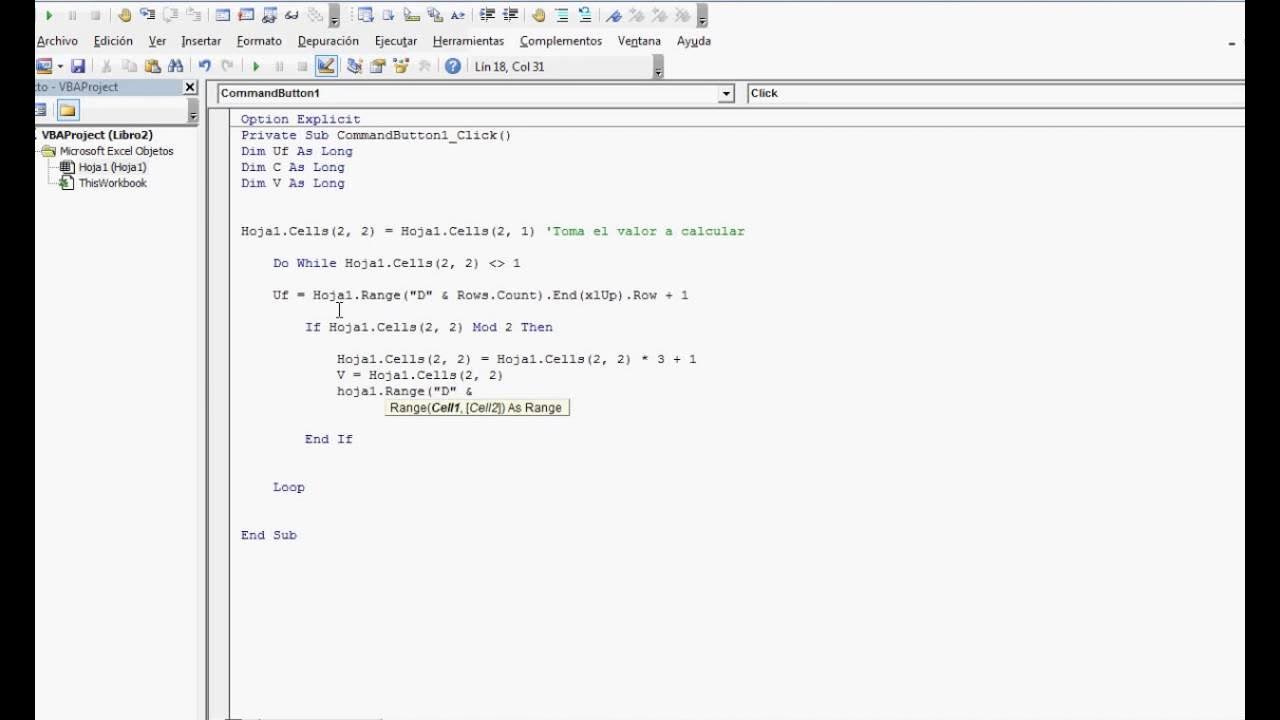The height and width of the screenshot is (720, 1280).
Task: Open the Project Explorer icon
Action: pyautogui.click(x=355, y=66)
